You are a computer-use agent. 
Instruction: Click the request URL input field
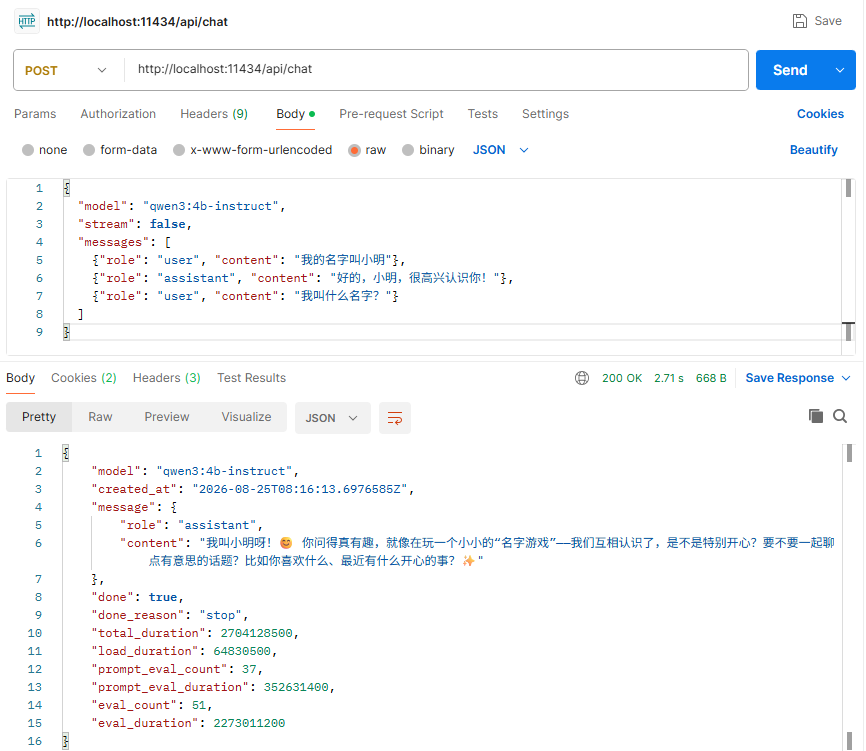tap(436, 70)
